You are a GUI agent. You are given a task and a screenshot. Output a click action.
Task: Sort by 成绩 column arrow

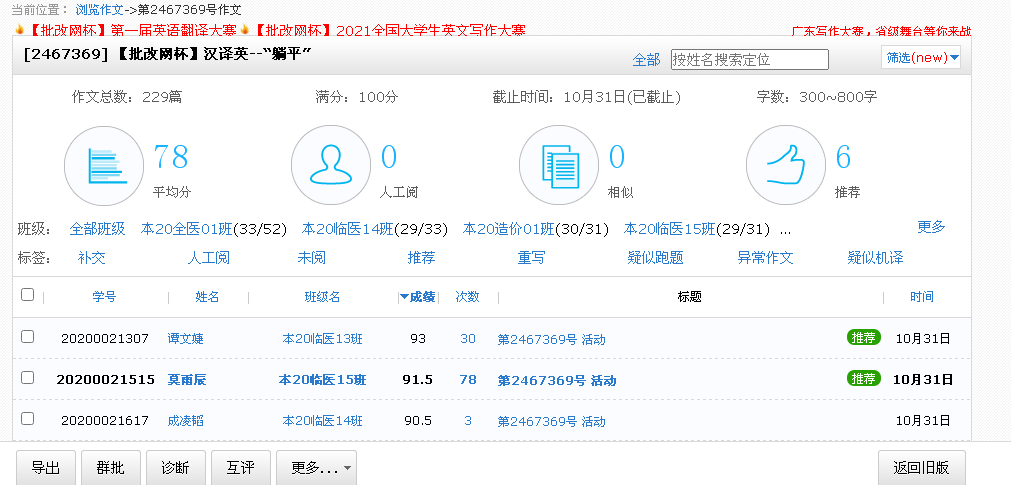coord(404,297)
